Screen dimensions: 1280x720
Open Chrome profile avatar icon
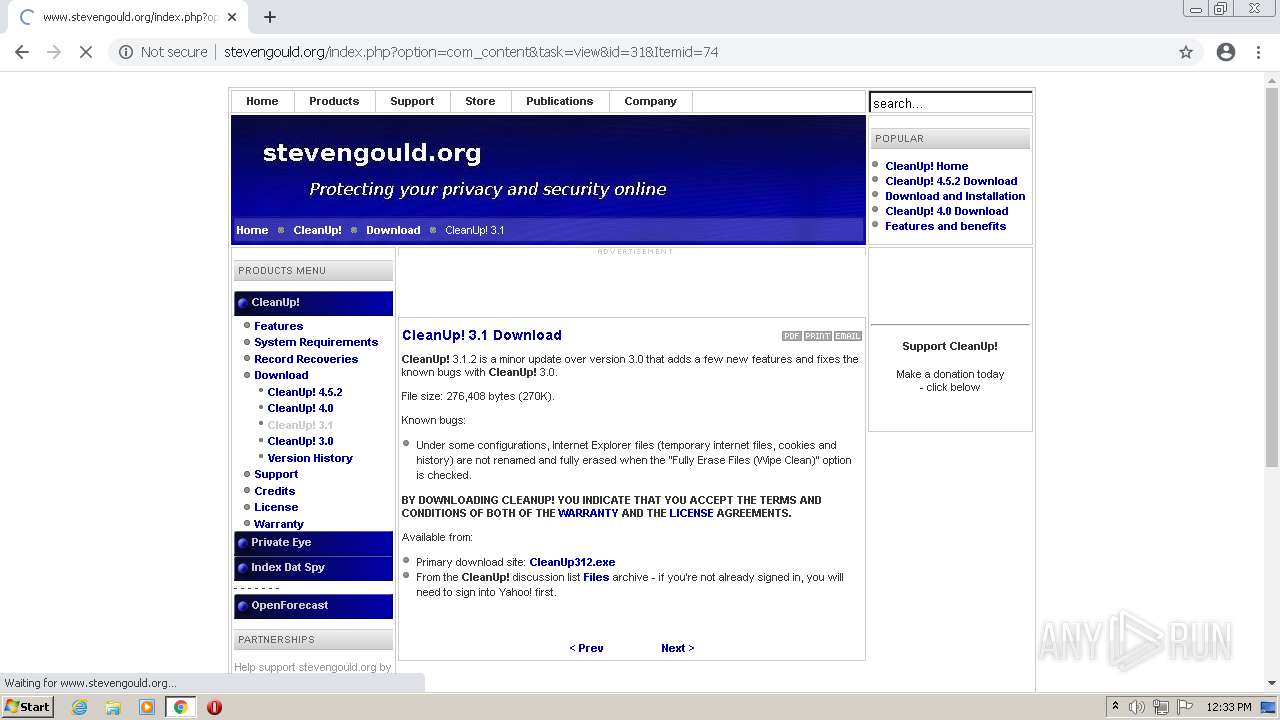point(1226,52)
